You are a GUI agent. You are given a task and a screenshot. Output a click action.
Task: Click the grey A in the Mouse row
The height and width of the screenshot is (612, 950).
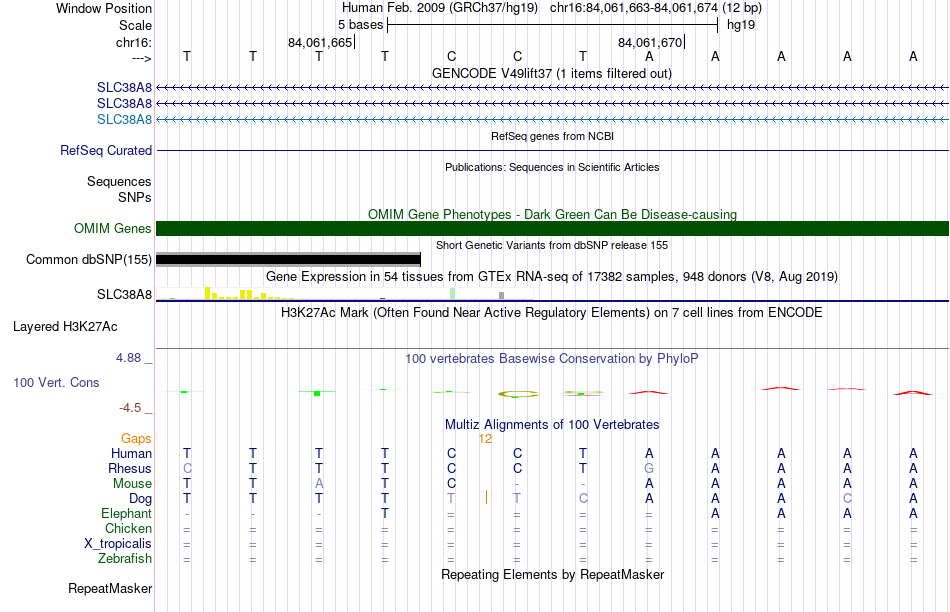click(x=319, y=484)
